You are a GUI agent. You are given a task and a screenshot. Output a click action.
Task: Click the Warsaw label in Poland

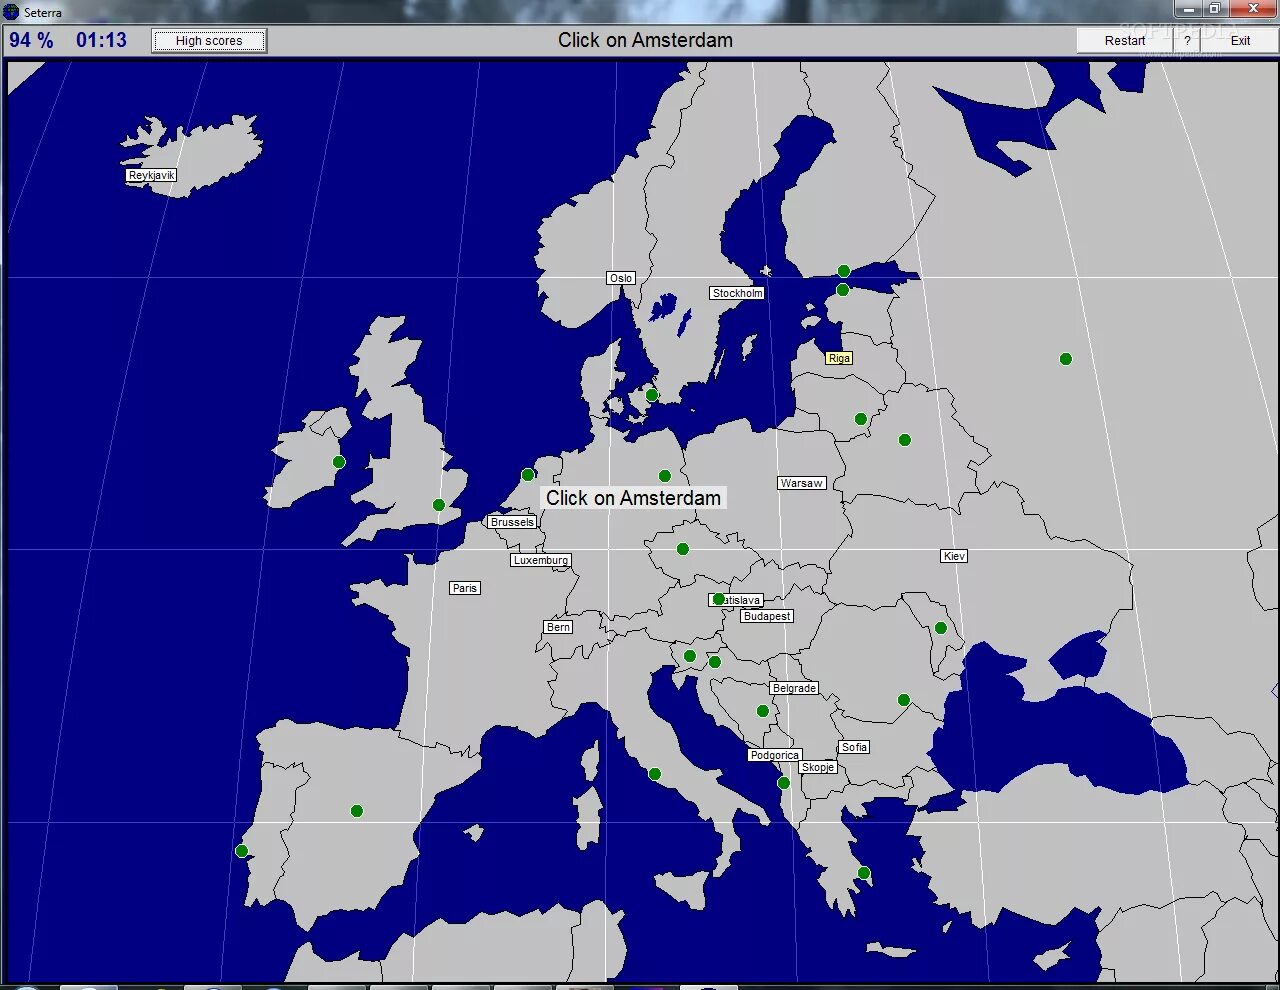802,483
